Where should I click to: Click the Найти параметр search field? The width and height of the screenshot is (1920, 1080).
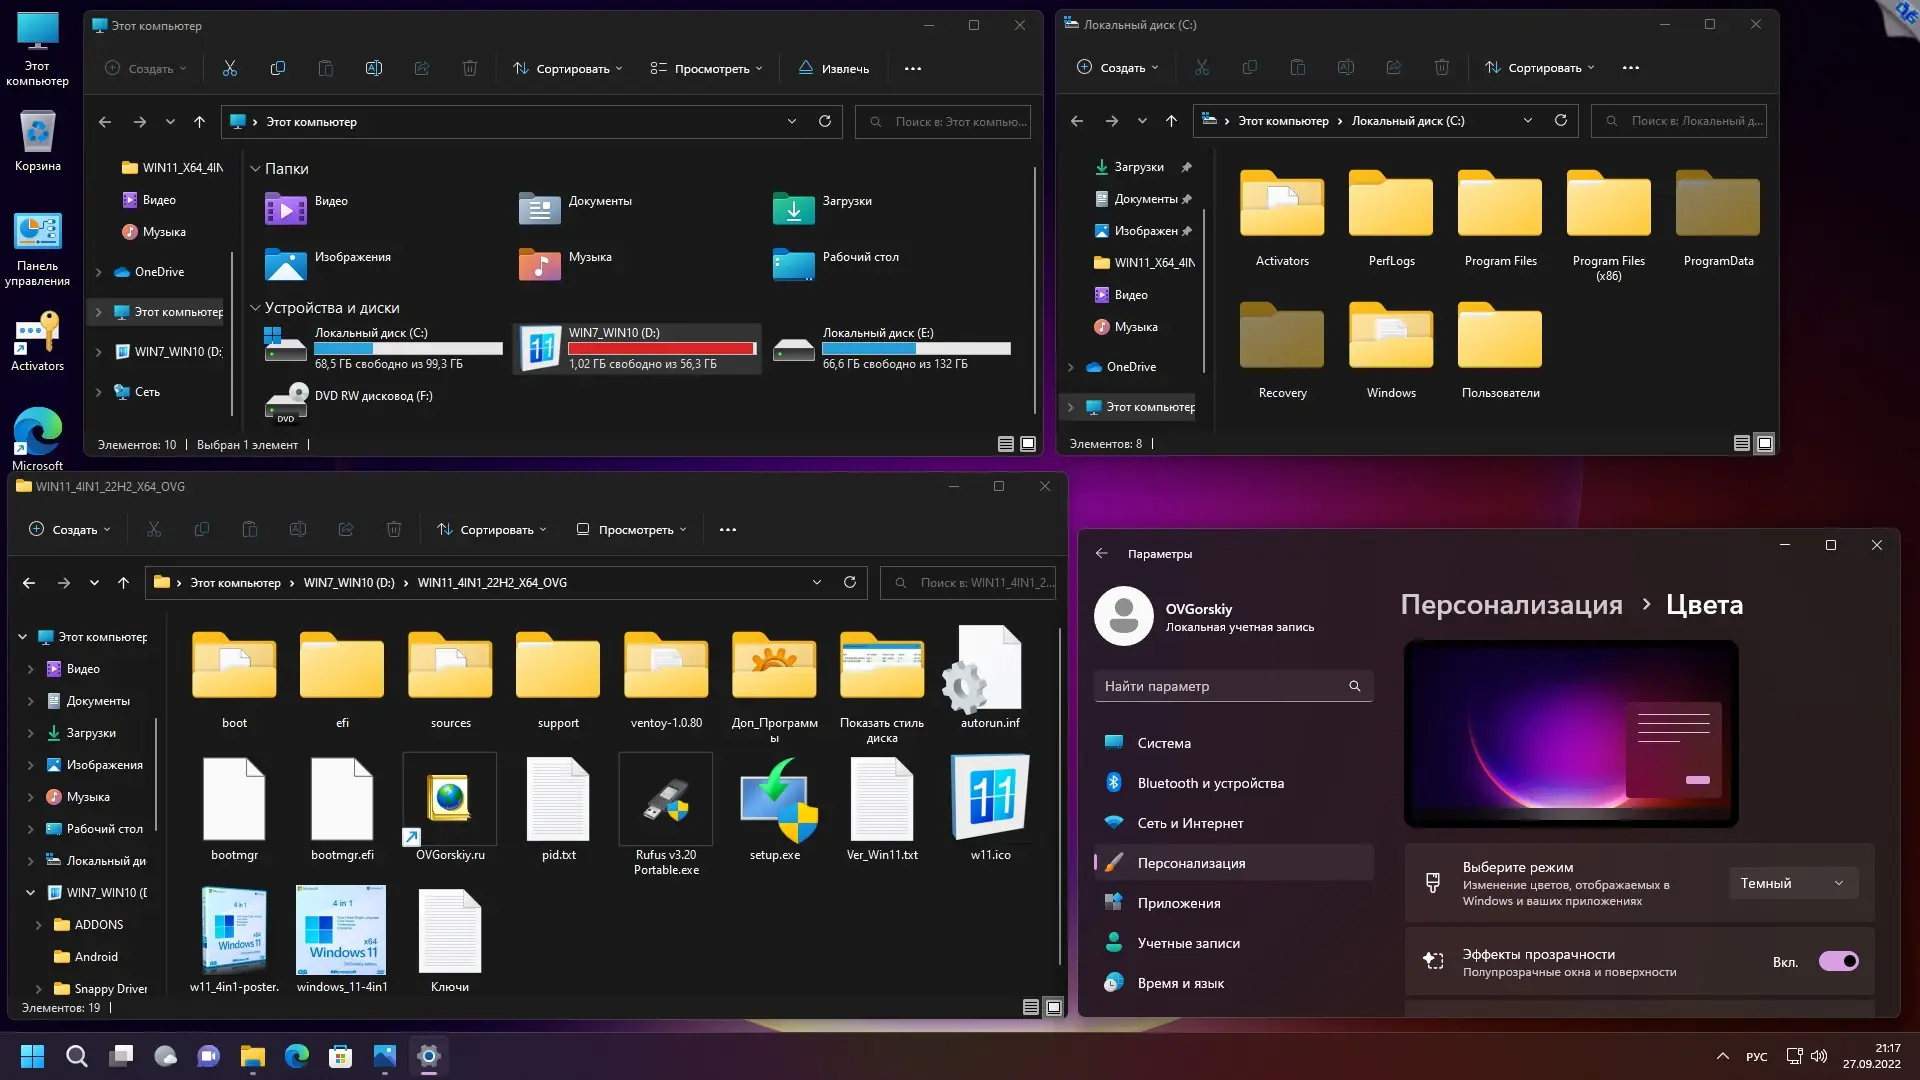click(1220, 686)
